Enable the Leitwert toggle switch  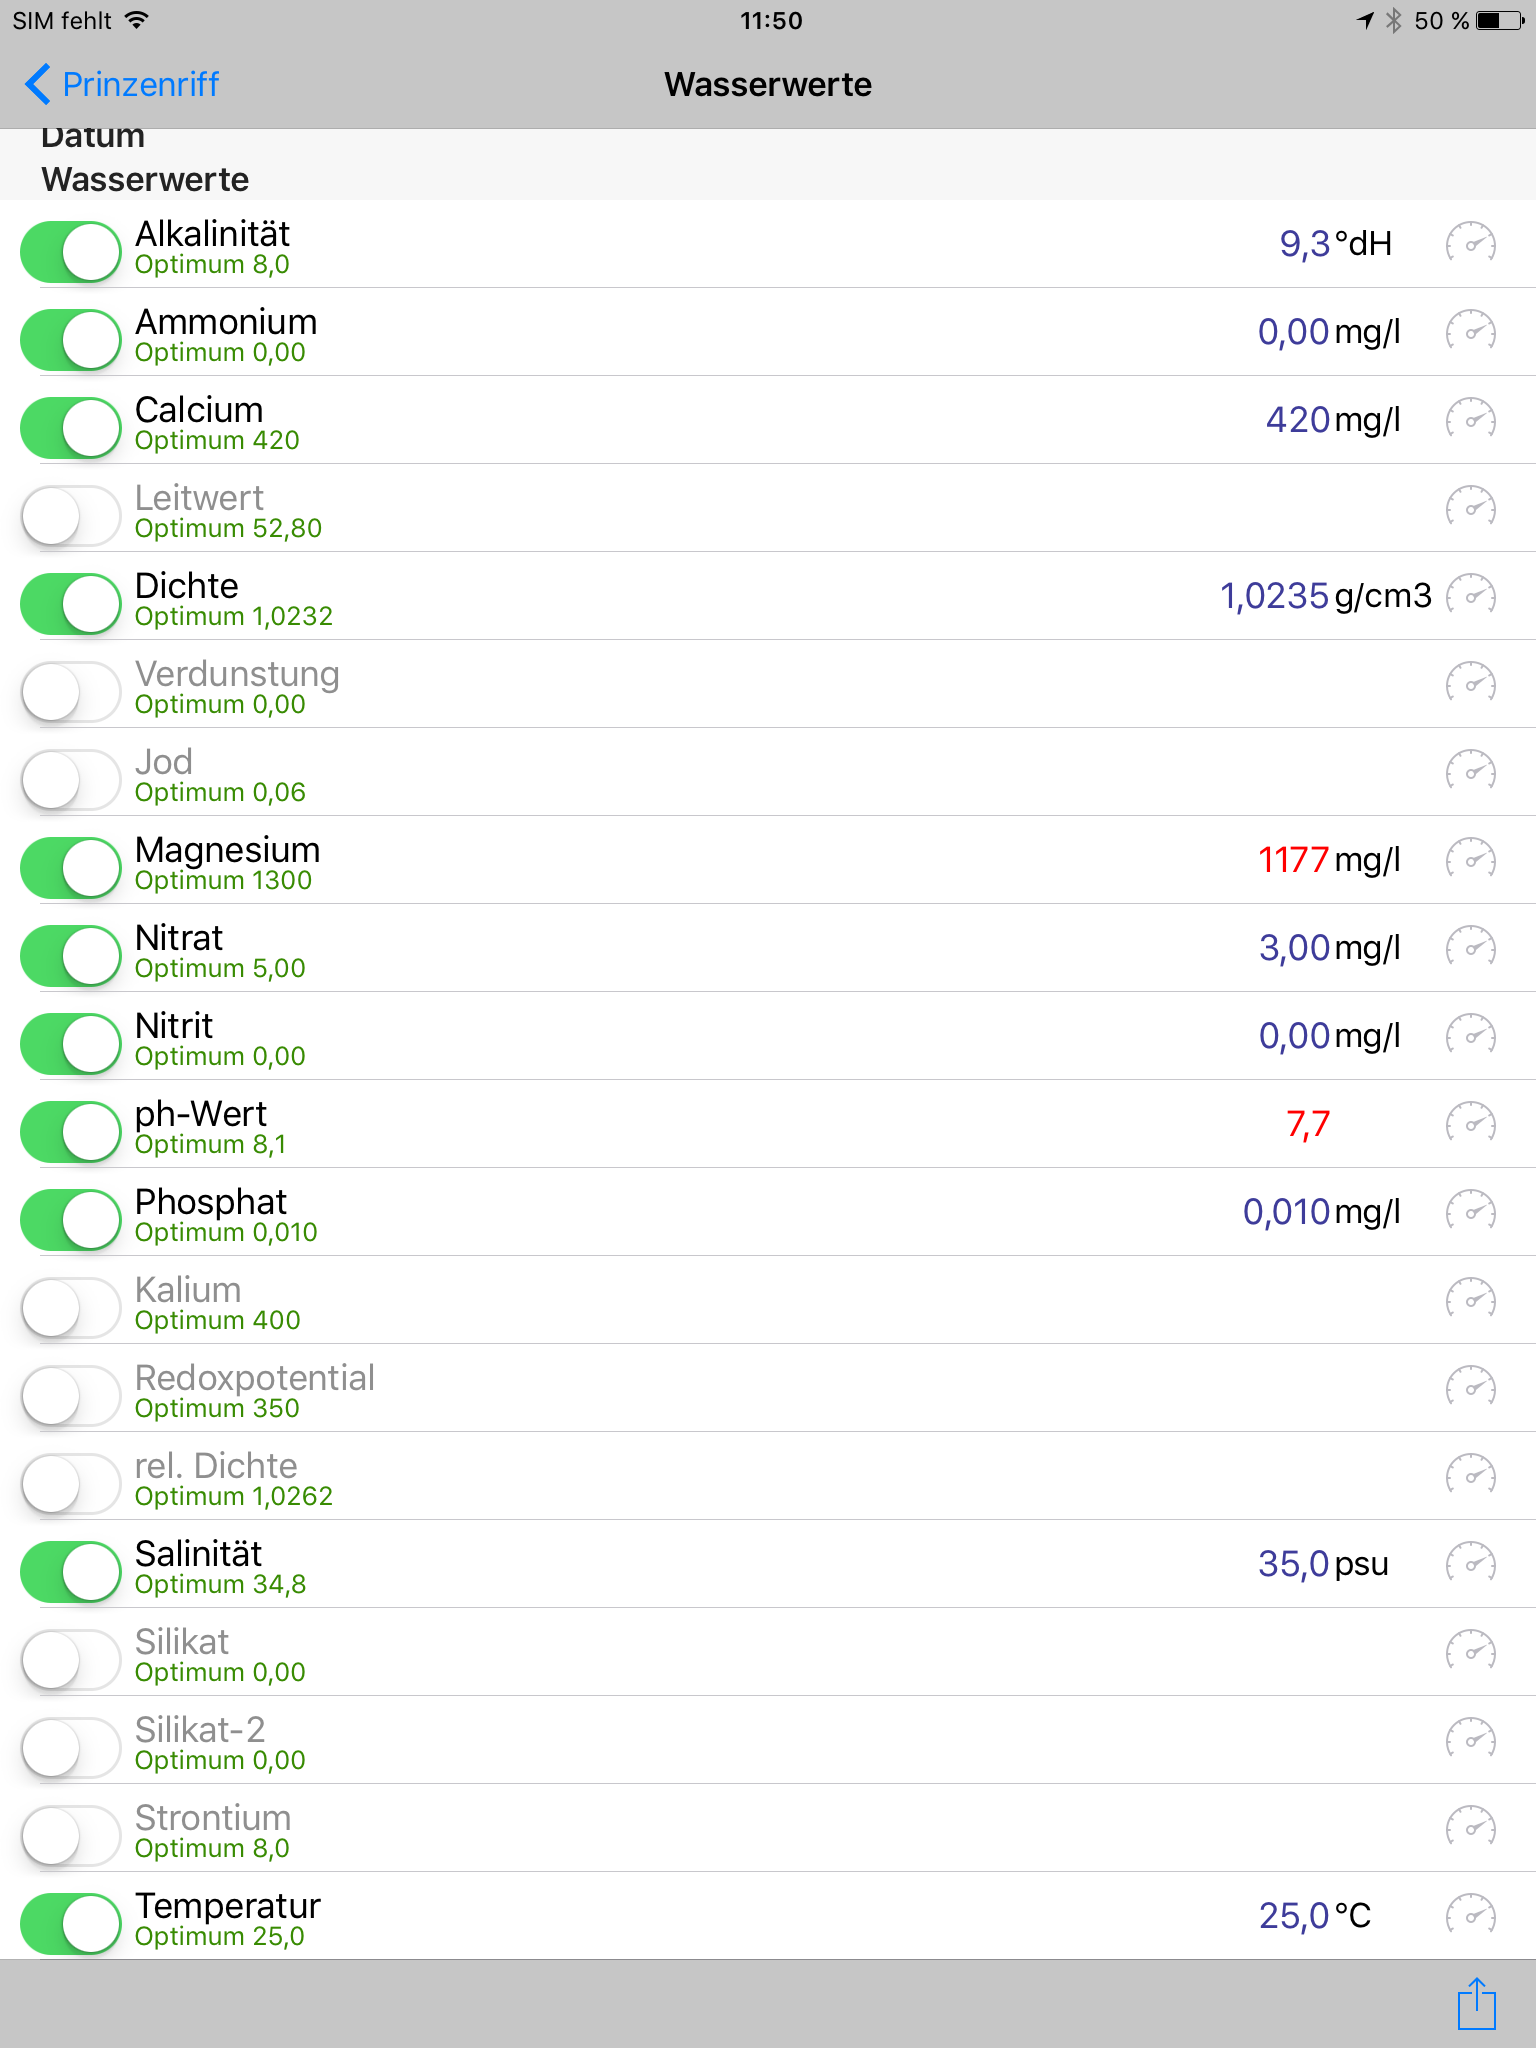(71, 516)
